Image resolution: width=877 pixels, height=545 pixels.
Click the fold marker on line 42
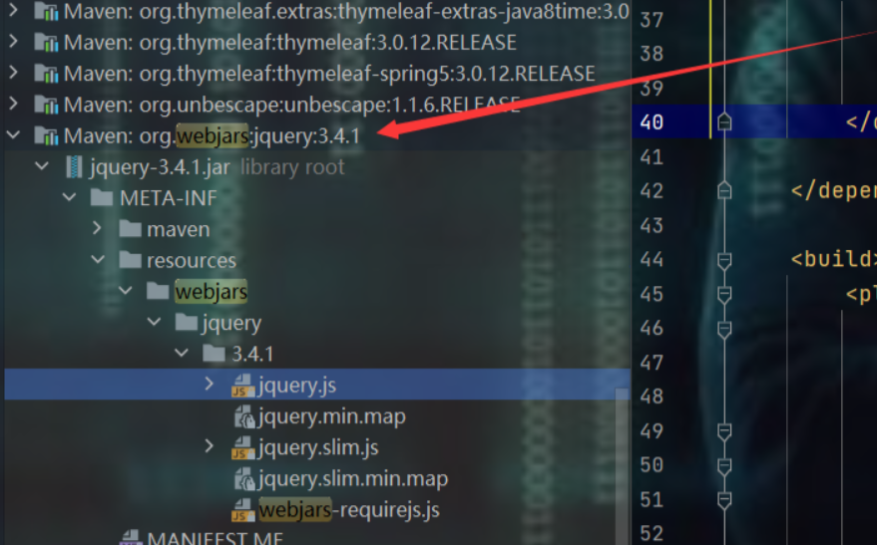(724, 190)
